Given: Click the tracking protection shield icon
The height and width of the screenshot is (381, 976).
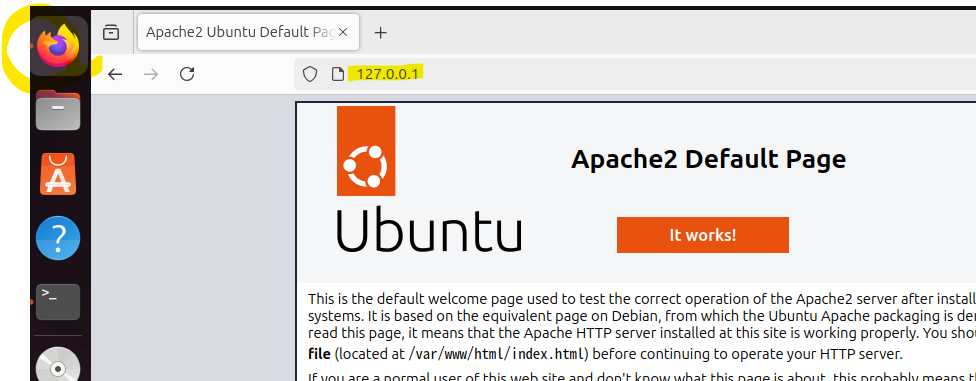Looking at the screenshot, I should (x=310, y=75).
